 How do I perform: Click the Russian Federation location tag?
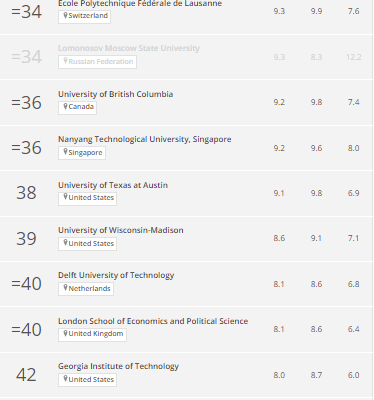(97, 62)
